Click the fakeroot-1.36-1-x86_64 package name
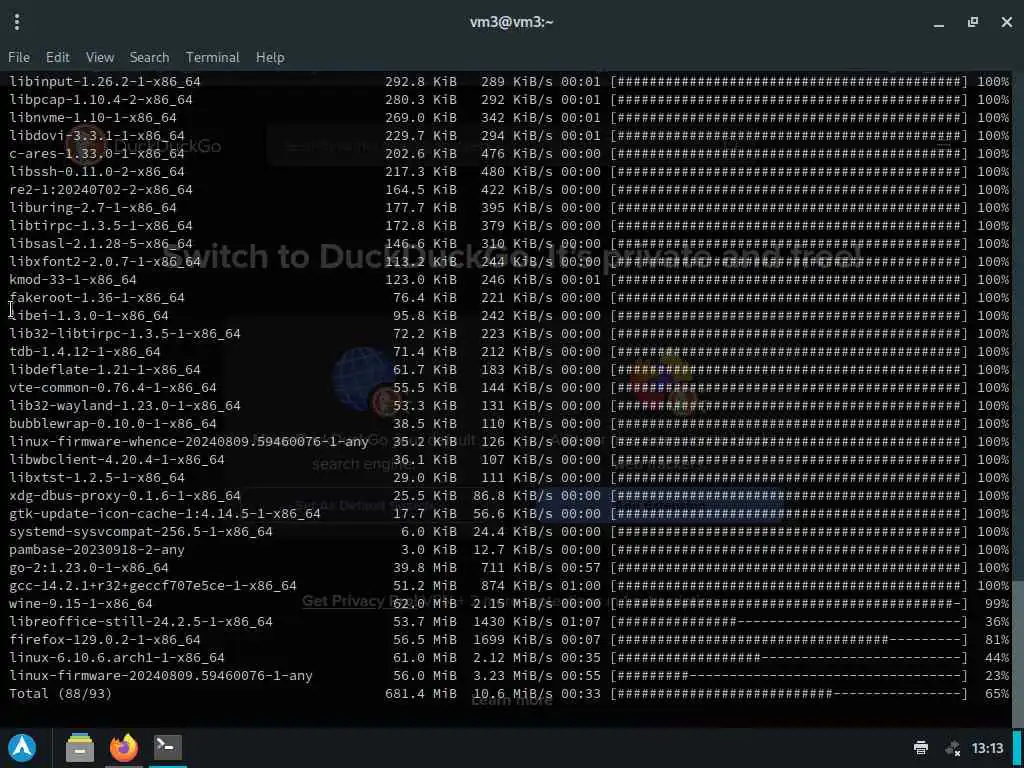 click(97, 298)
